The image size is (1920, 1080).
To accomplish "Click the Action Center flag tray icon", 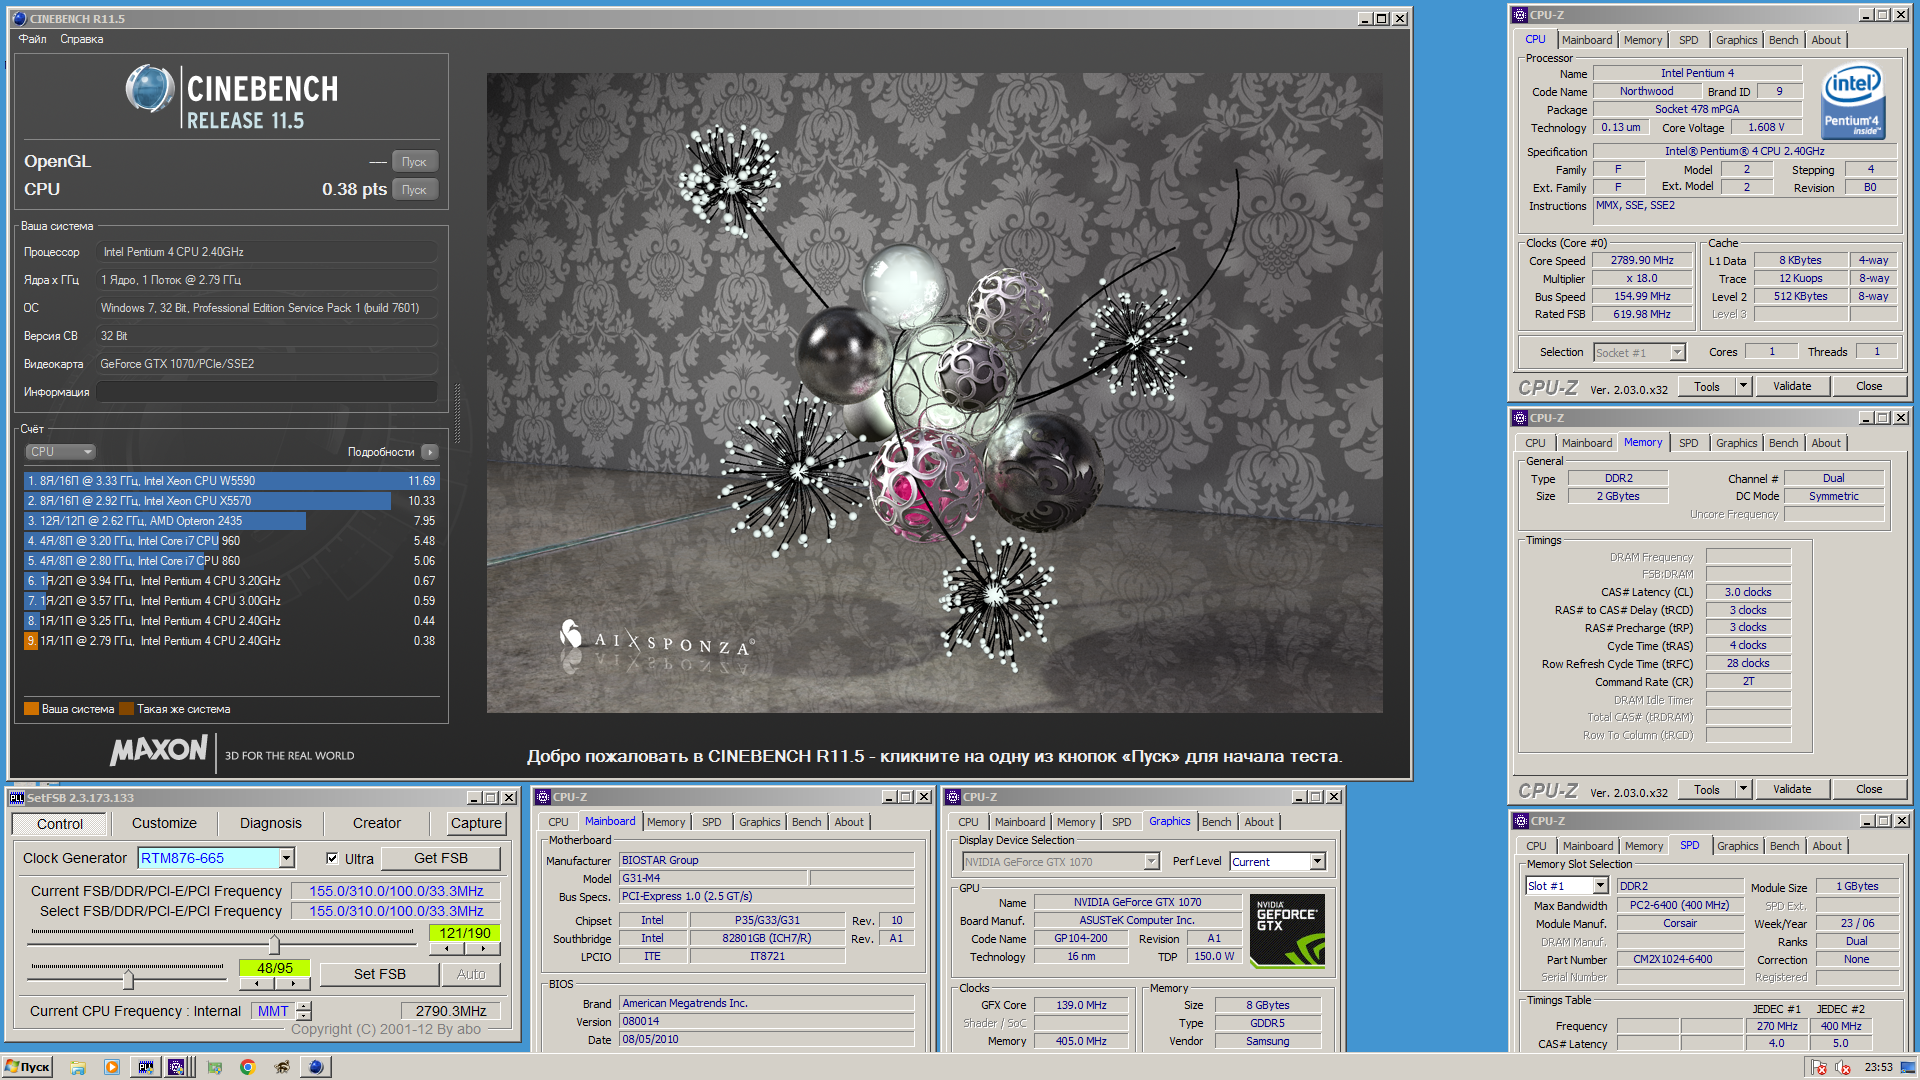I will pyautogui.click(x=1821, y=1067).
